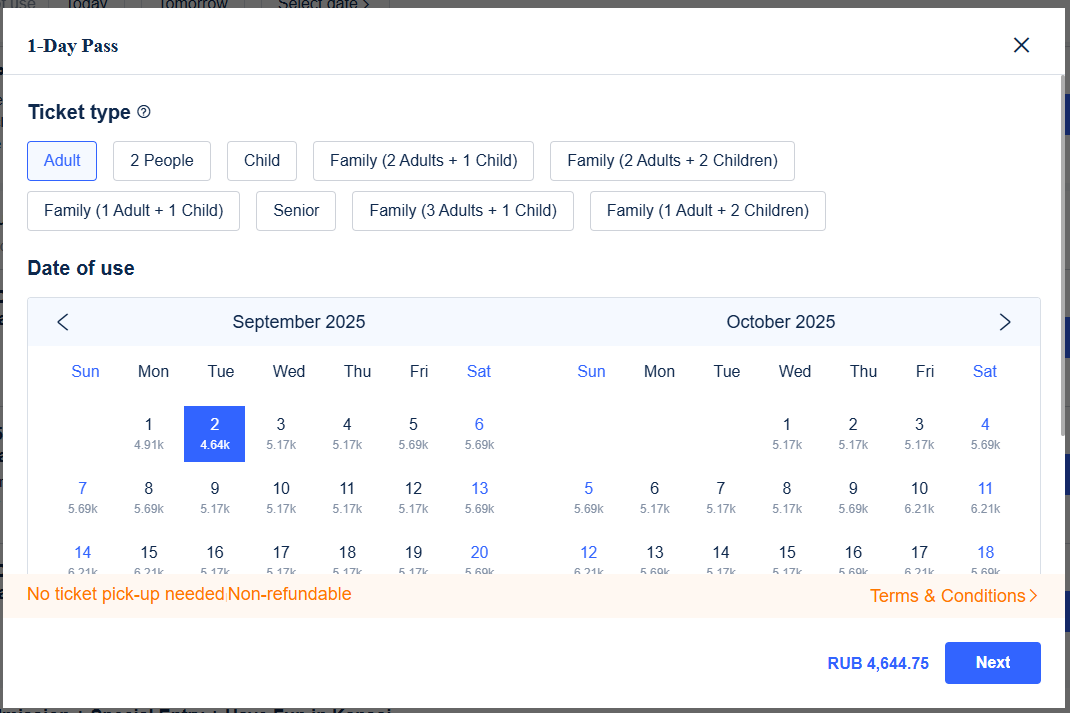Choose Sunday October 5
The height and width of the screenshot is (713, 1070).
click(x=588, y=498)
